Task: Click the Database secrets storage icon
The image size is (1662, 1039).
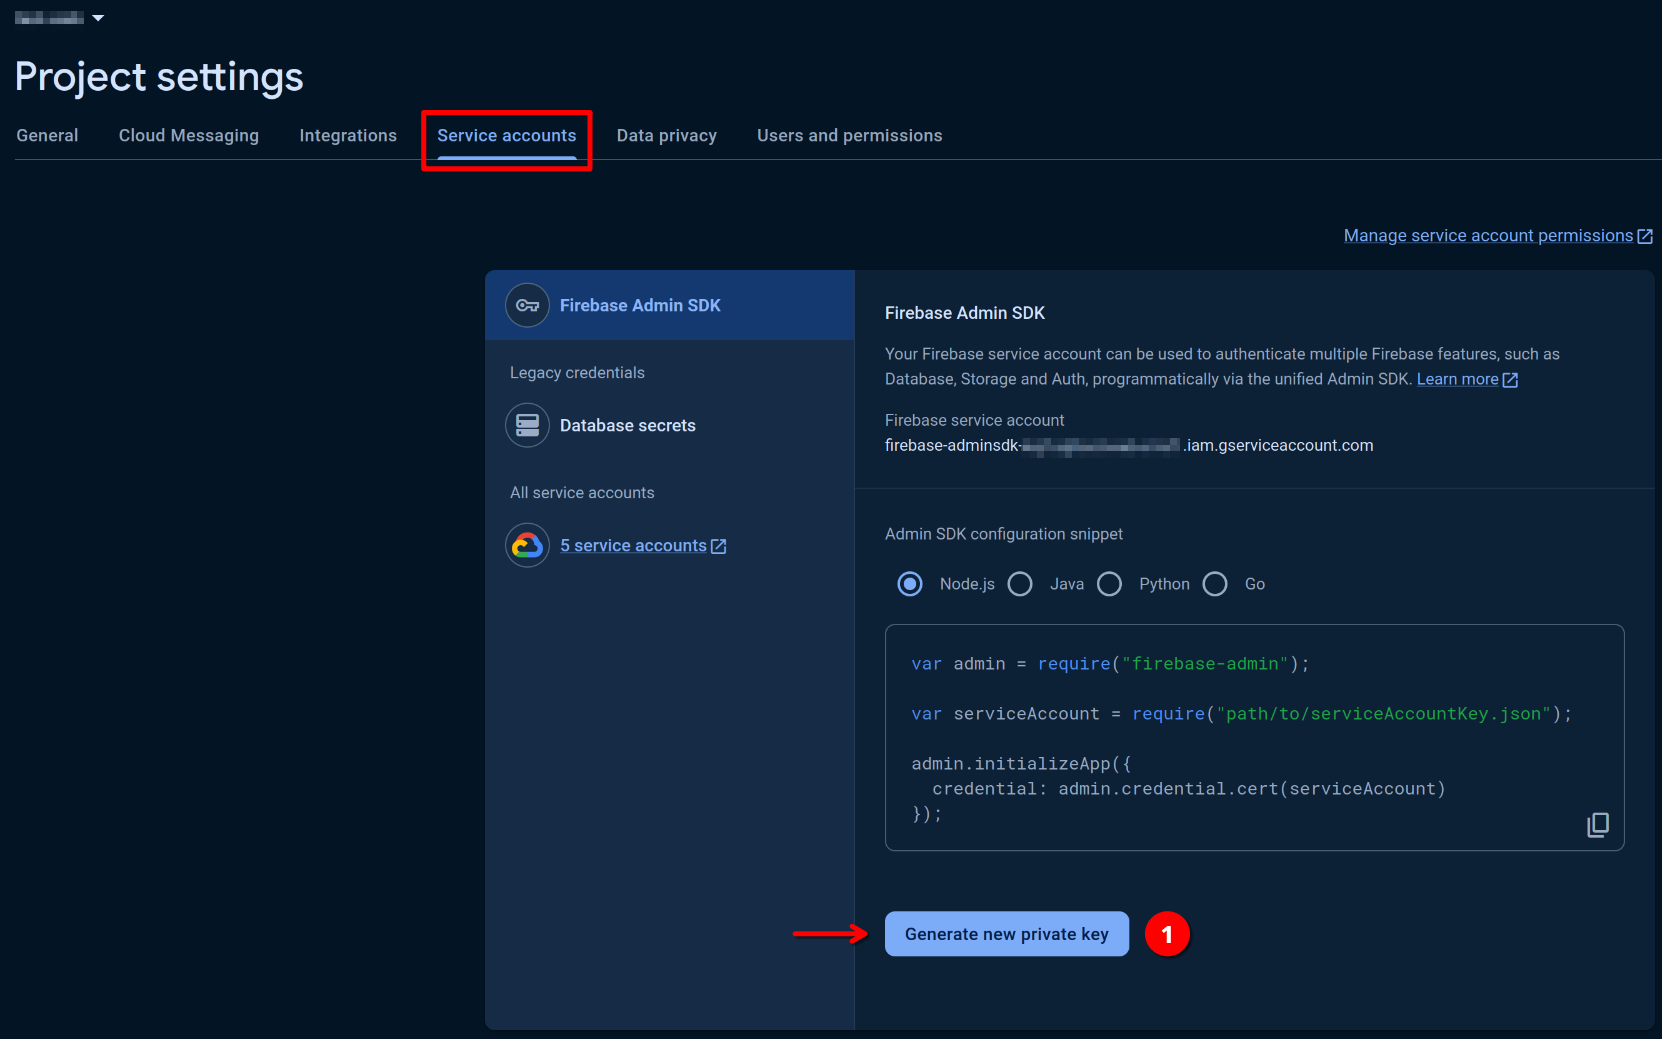Action: 527,425
